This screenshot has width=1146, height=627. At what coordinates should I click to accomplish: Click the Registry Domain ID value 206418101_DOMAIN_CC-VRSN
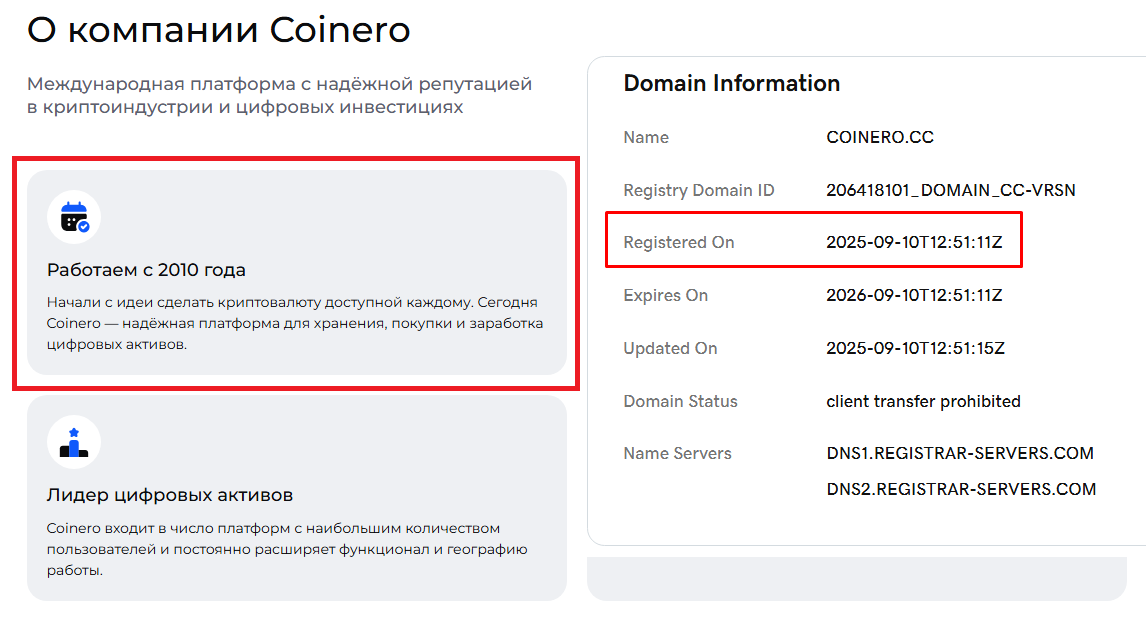point(951,190)
